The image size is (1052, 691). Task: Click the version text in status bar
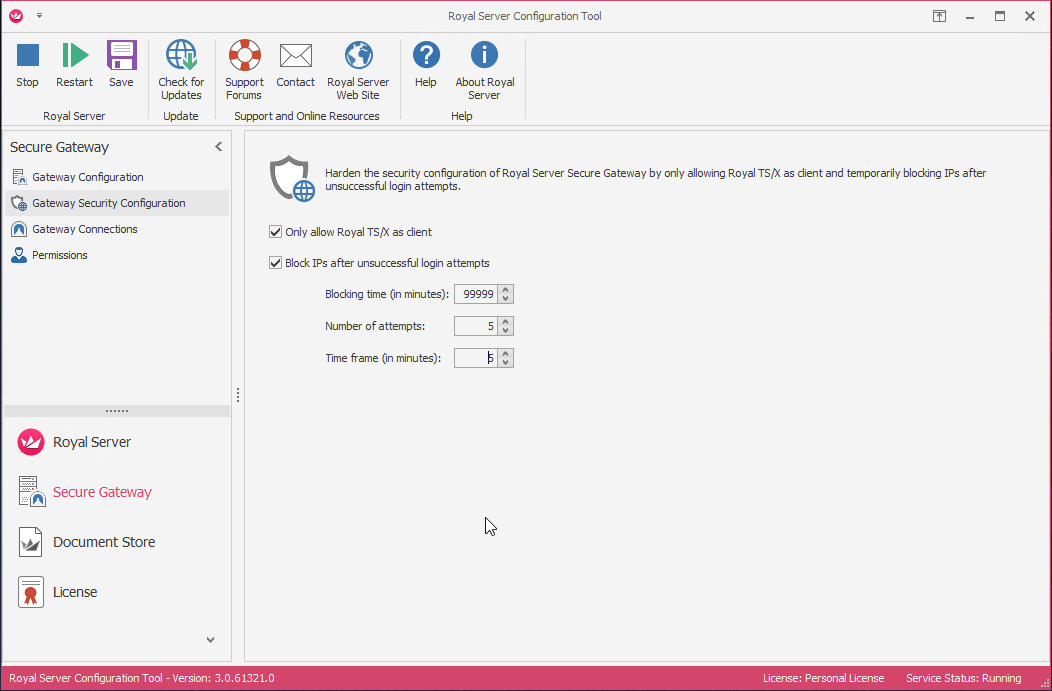[x=142, y=678]
